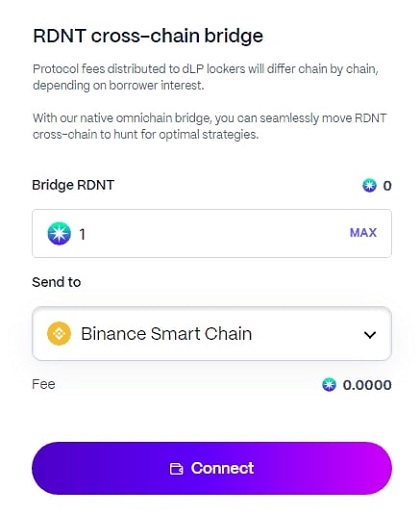Expand the chain selector chevron arrow
The width and height of the screenshot is (420, 515).
tap(370, 334)
